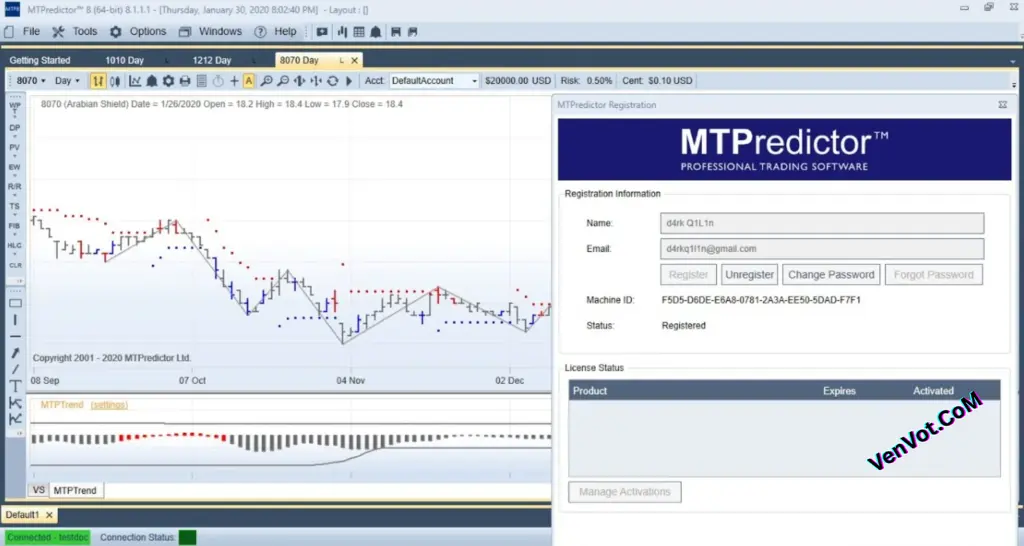Viewport: 1024px width, 546px height.
Task: Select the trend line drawing tool
Action: tap(15, 370)
